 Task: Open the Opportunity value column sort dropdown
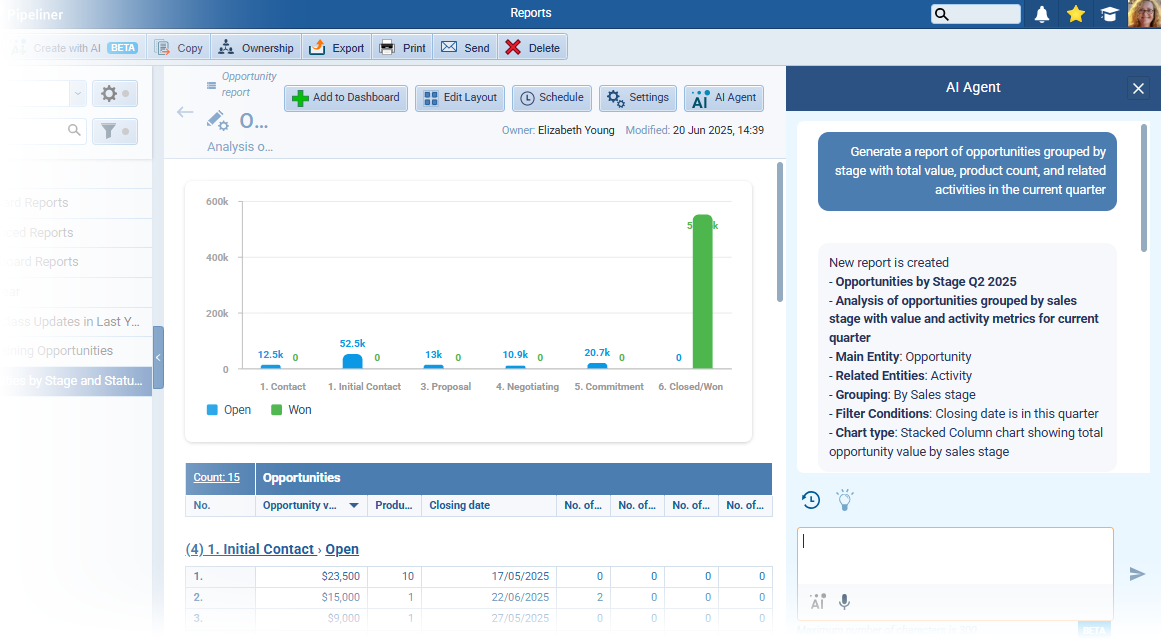click(x=353, y=506)
